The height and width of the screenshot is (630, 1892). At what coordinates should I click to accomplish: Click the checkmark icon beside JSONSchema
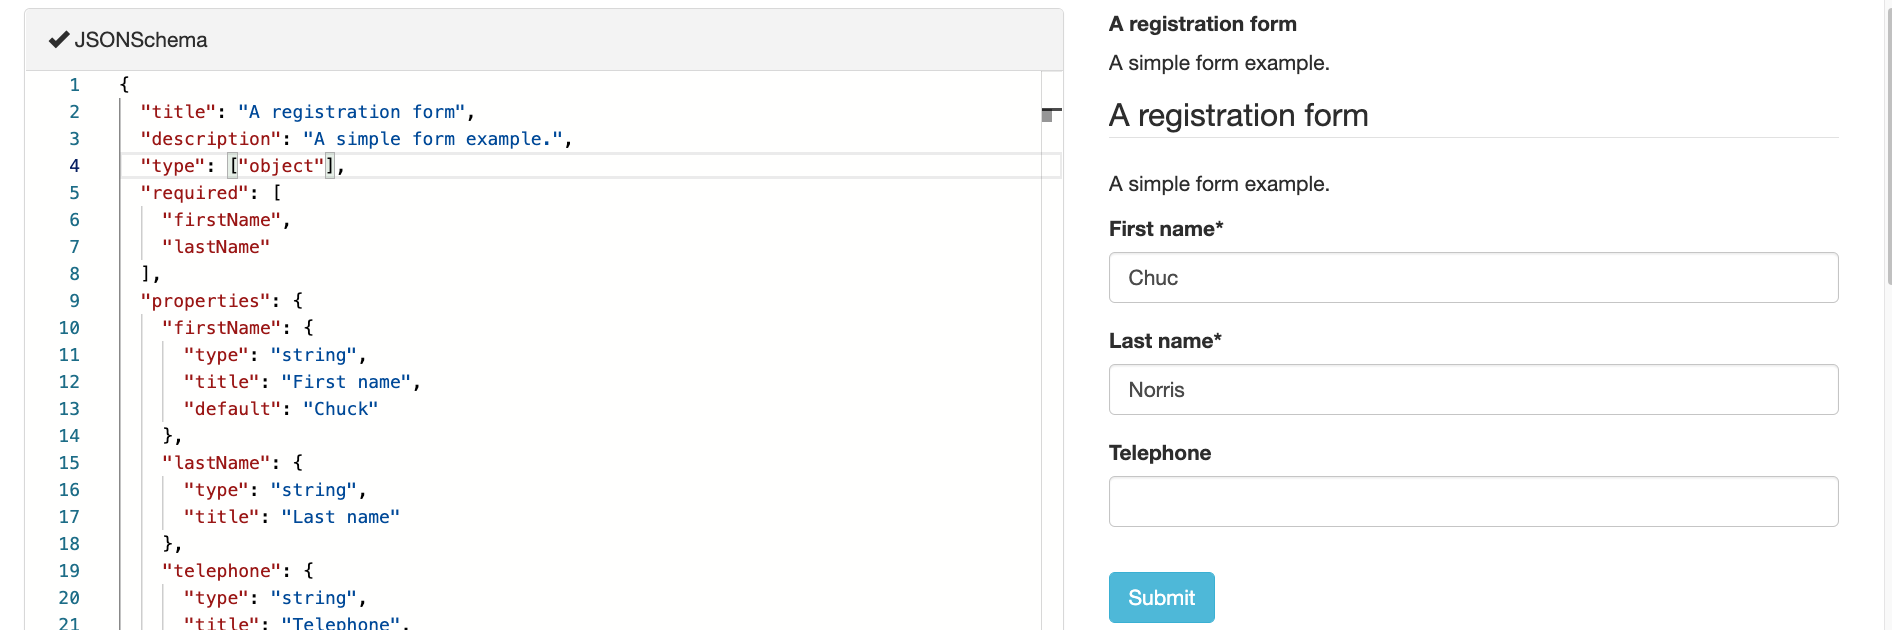tap(59, 40)
